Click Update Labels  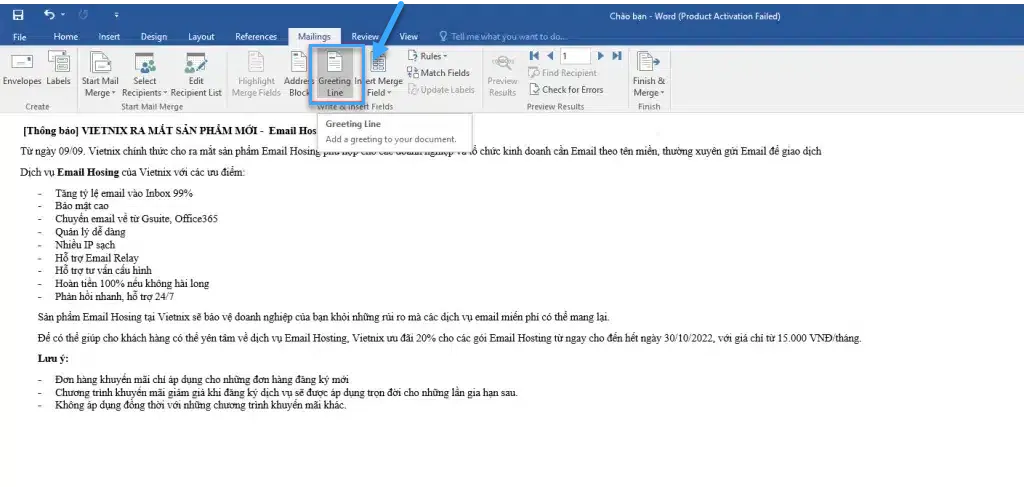(x=441, y=90)
